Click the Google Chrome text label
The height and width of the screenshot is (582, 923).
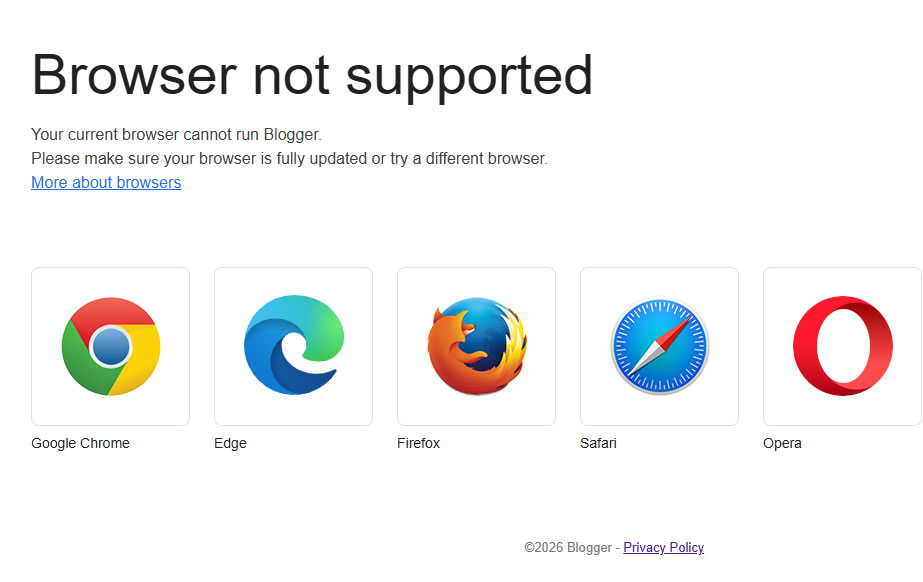(81, 443)
